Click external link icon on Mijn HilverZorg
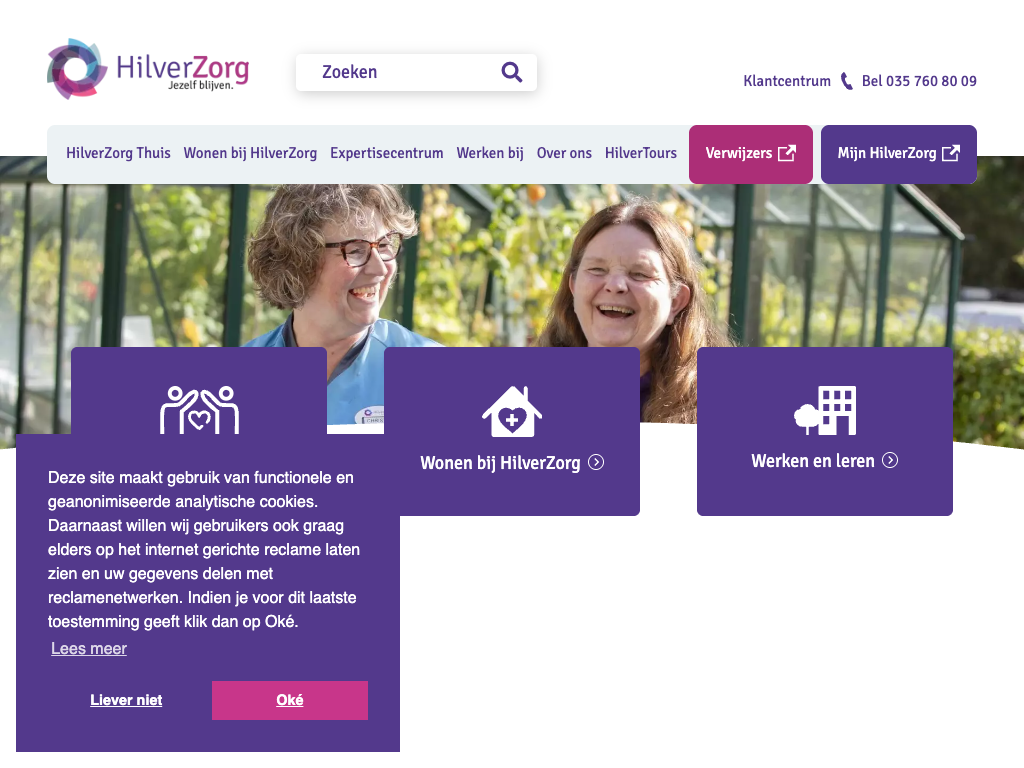 point(951,153)
